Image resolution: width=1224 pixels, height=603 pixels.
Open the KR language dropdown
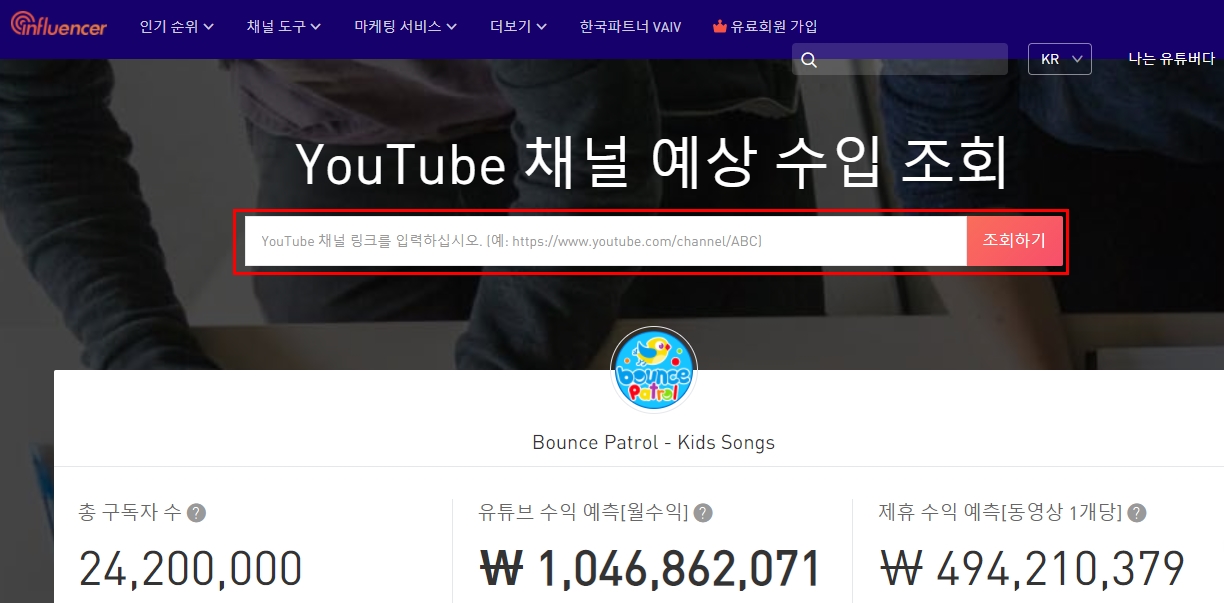pos(1059,59)
